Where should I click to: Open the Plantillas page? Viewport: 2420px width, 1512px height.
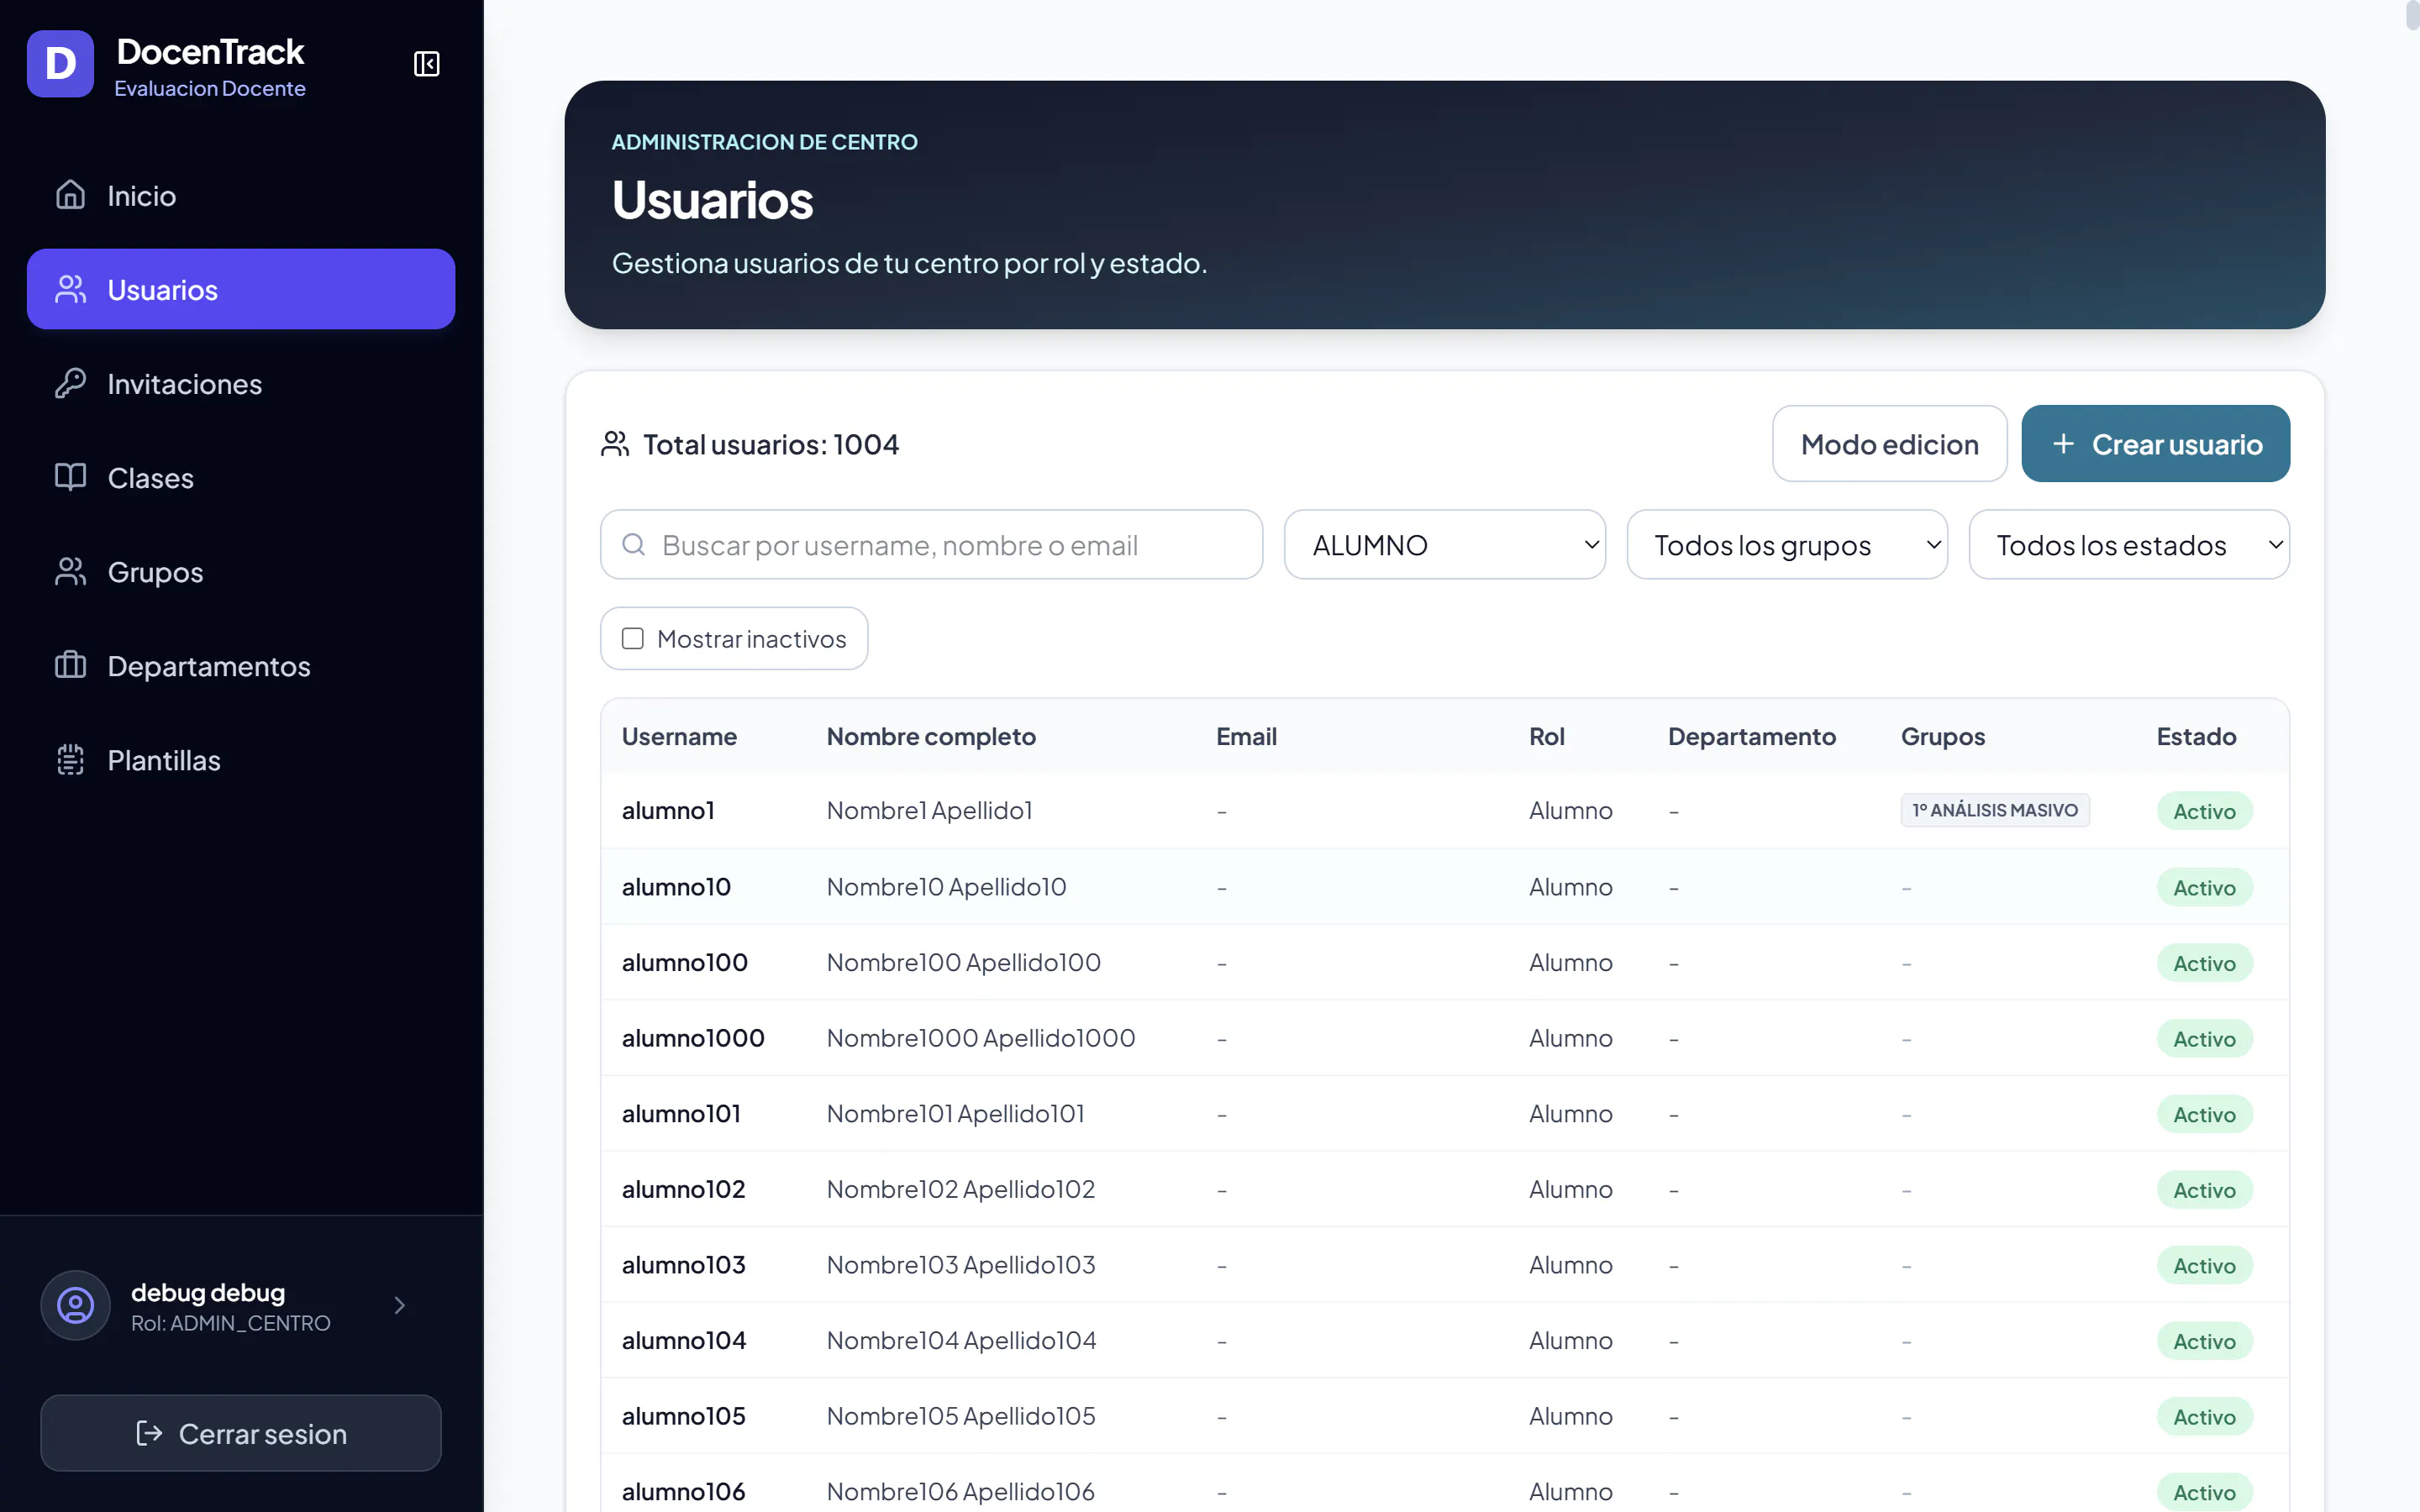tap(241, 760)
